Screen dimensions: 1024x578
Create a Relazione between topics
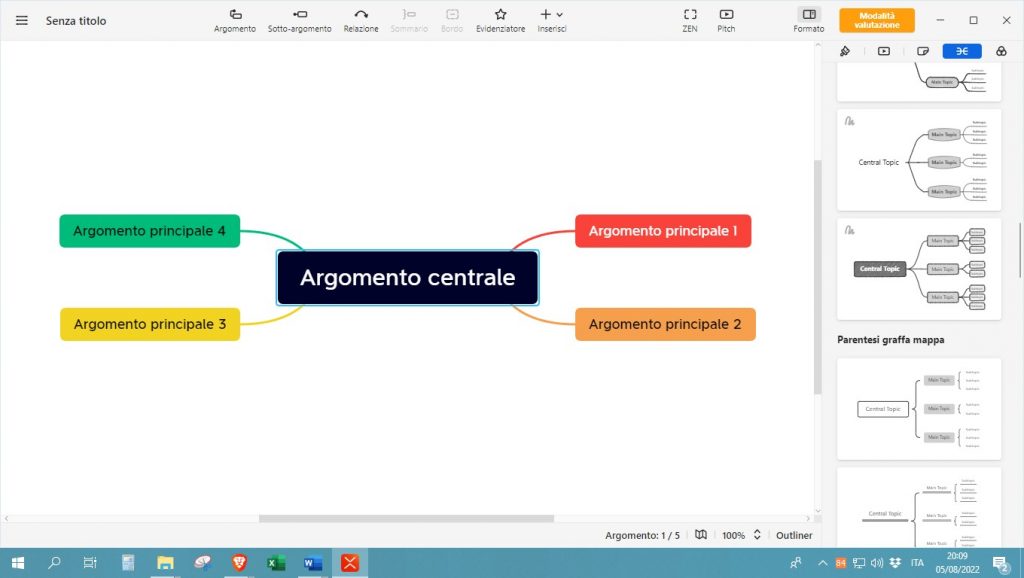tap(361, 20)
